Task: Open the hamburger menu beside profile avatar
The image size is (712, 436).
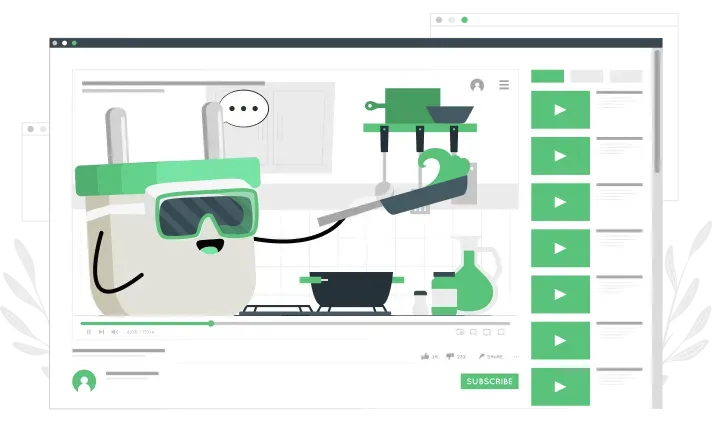Action: 504,85
